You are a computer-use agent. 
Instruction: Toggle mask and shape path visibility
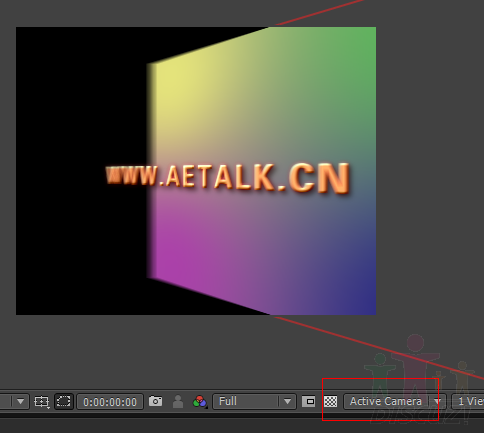pyautogui.click(x=64, y=401)
